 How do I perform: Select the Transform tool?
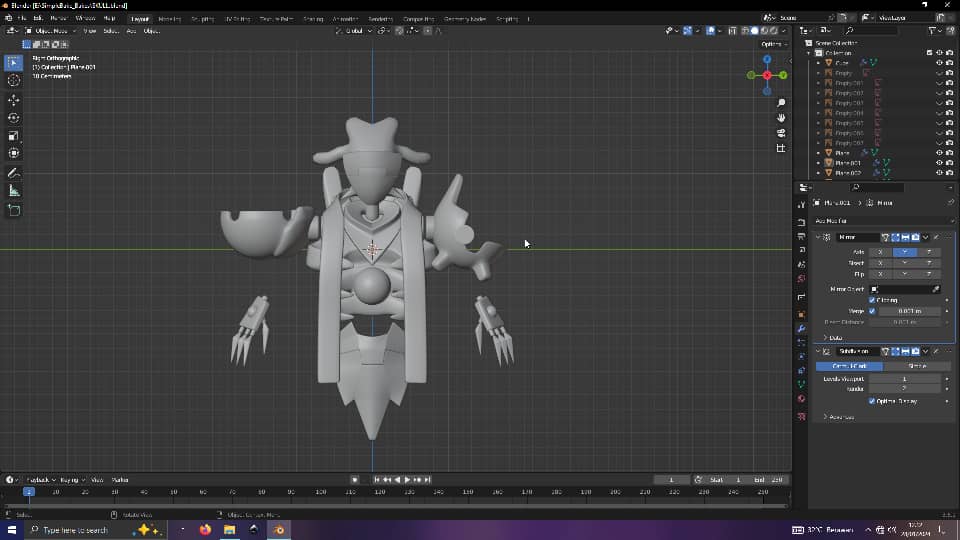pyautogui.click(x=13, y=153)
